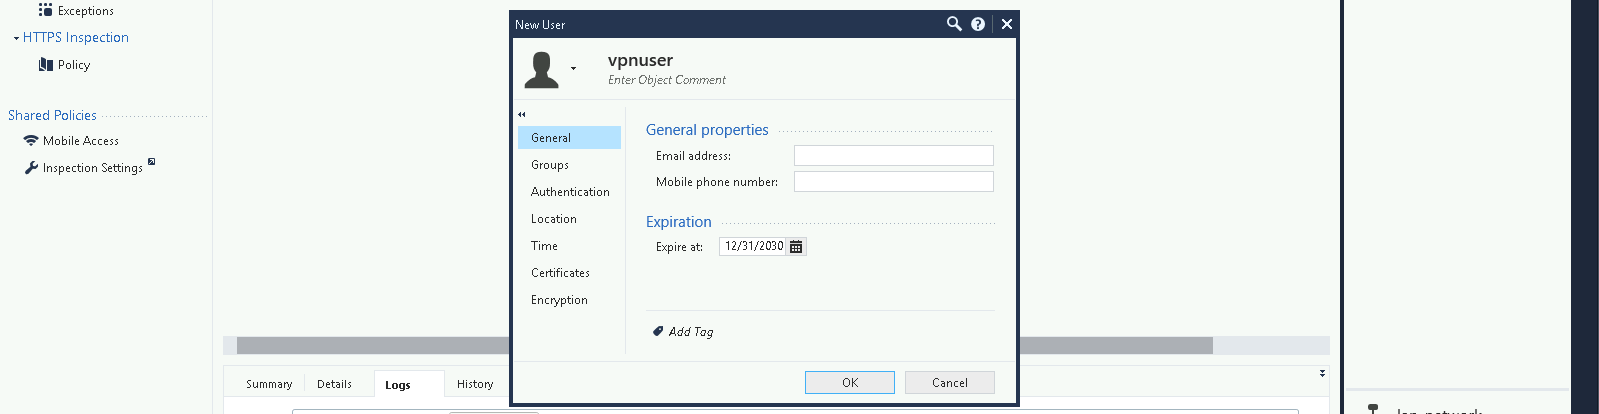Collapse the HTTPS Inspection section
This screenshot has height=414, width=1599.
click(16, 38)
